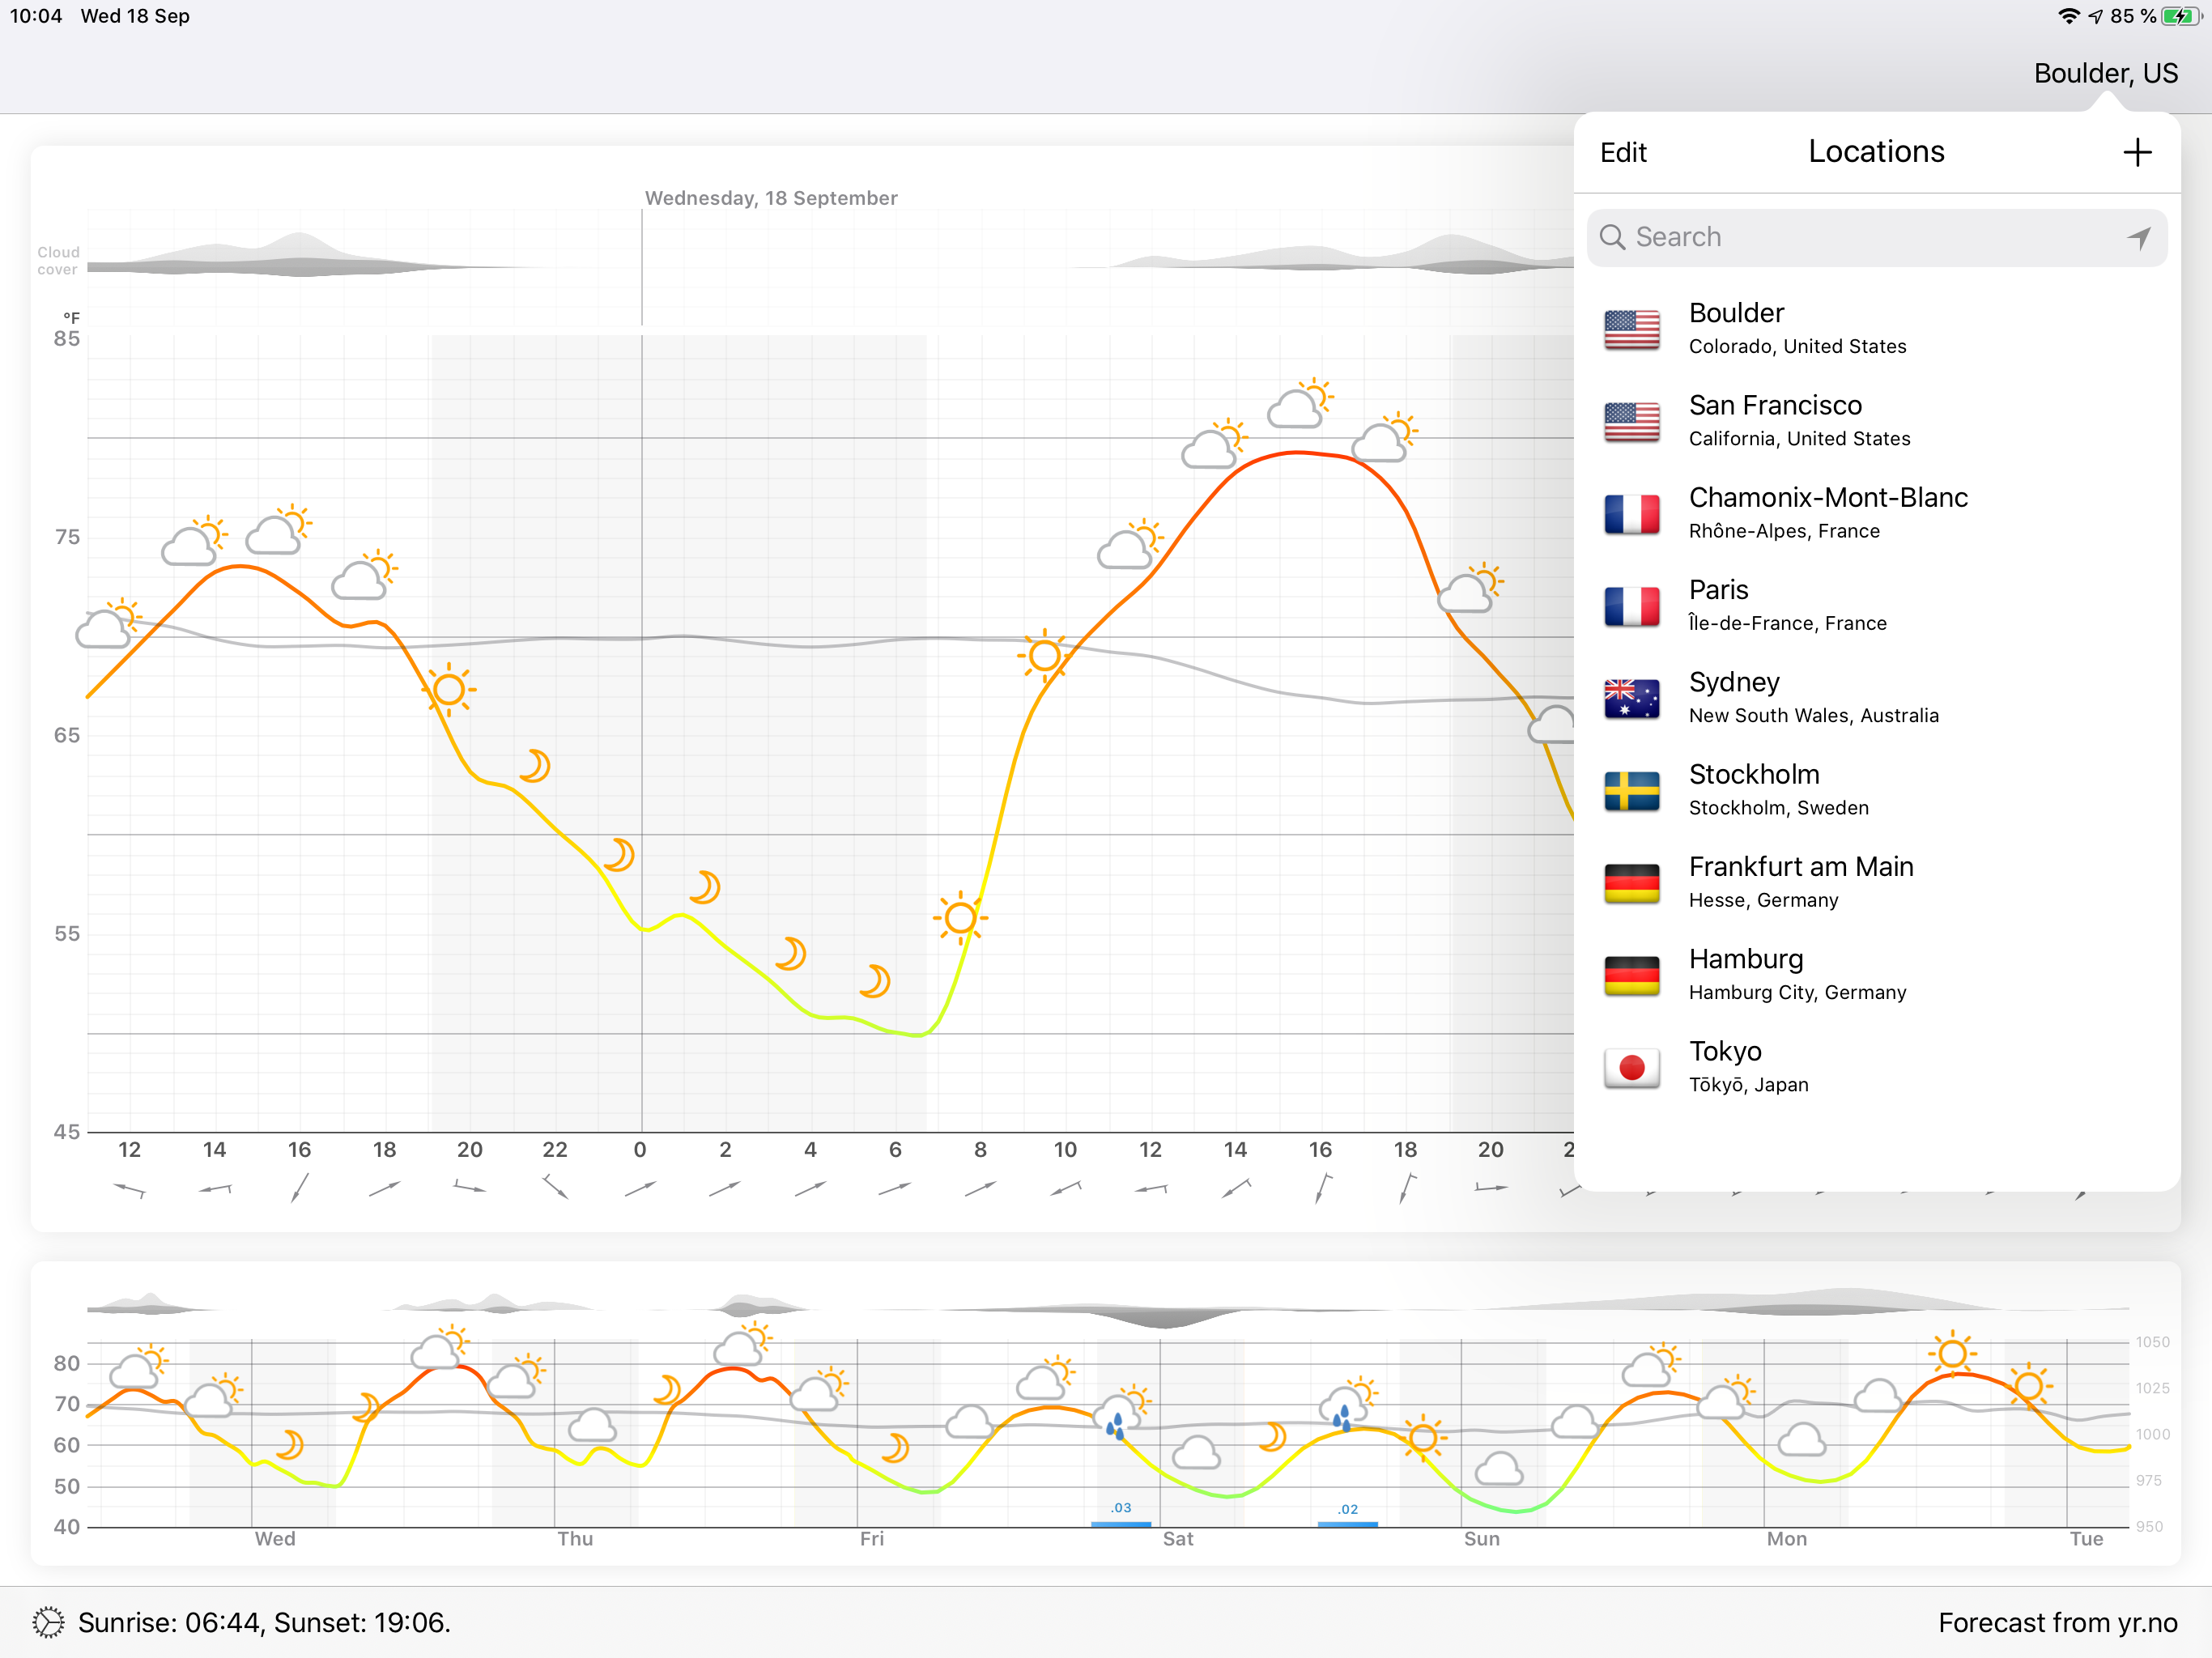Tap the United States flag icon next to Boulder
2212x1658 pixels.
[1631, 329]
